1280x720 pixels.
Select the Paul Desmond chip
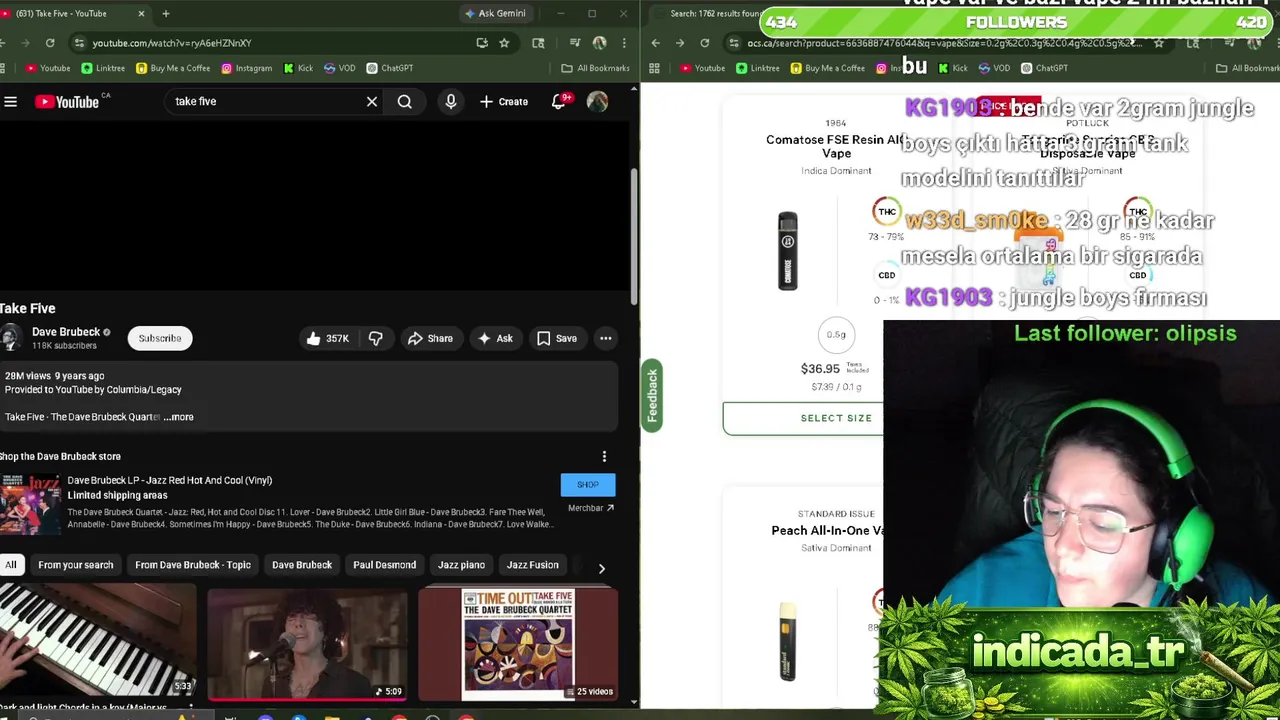pyautogui.click(x=384, y=565)
